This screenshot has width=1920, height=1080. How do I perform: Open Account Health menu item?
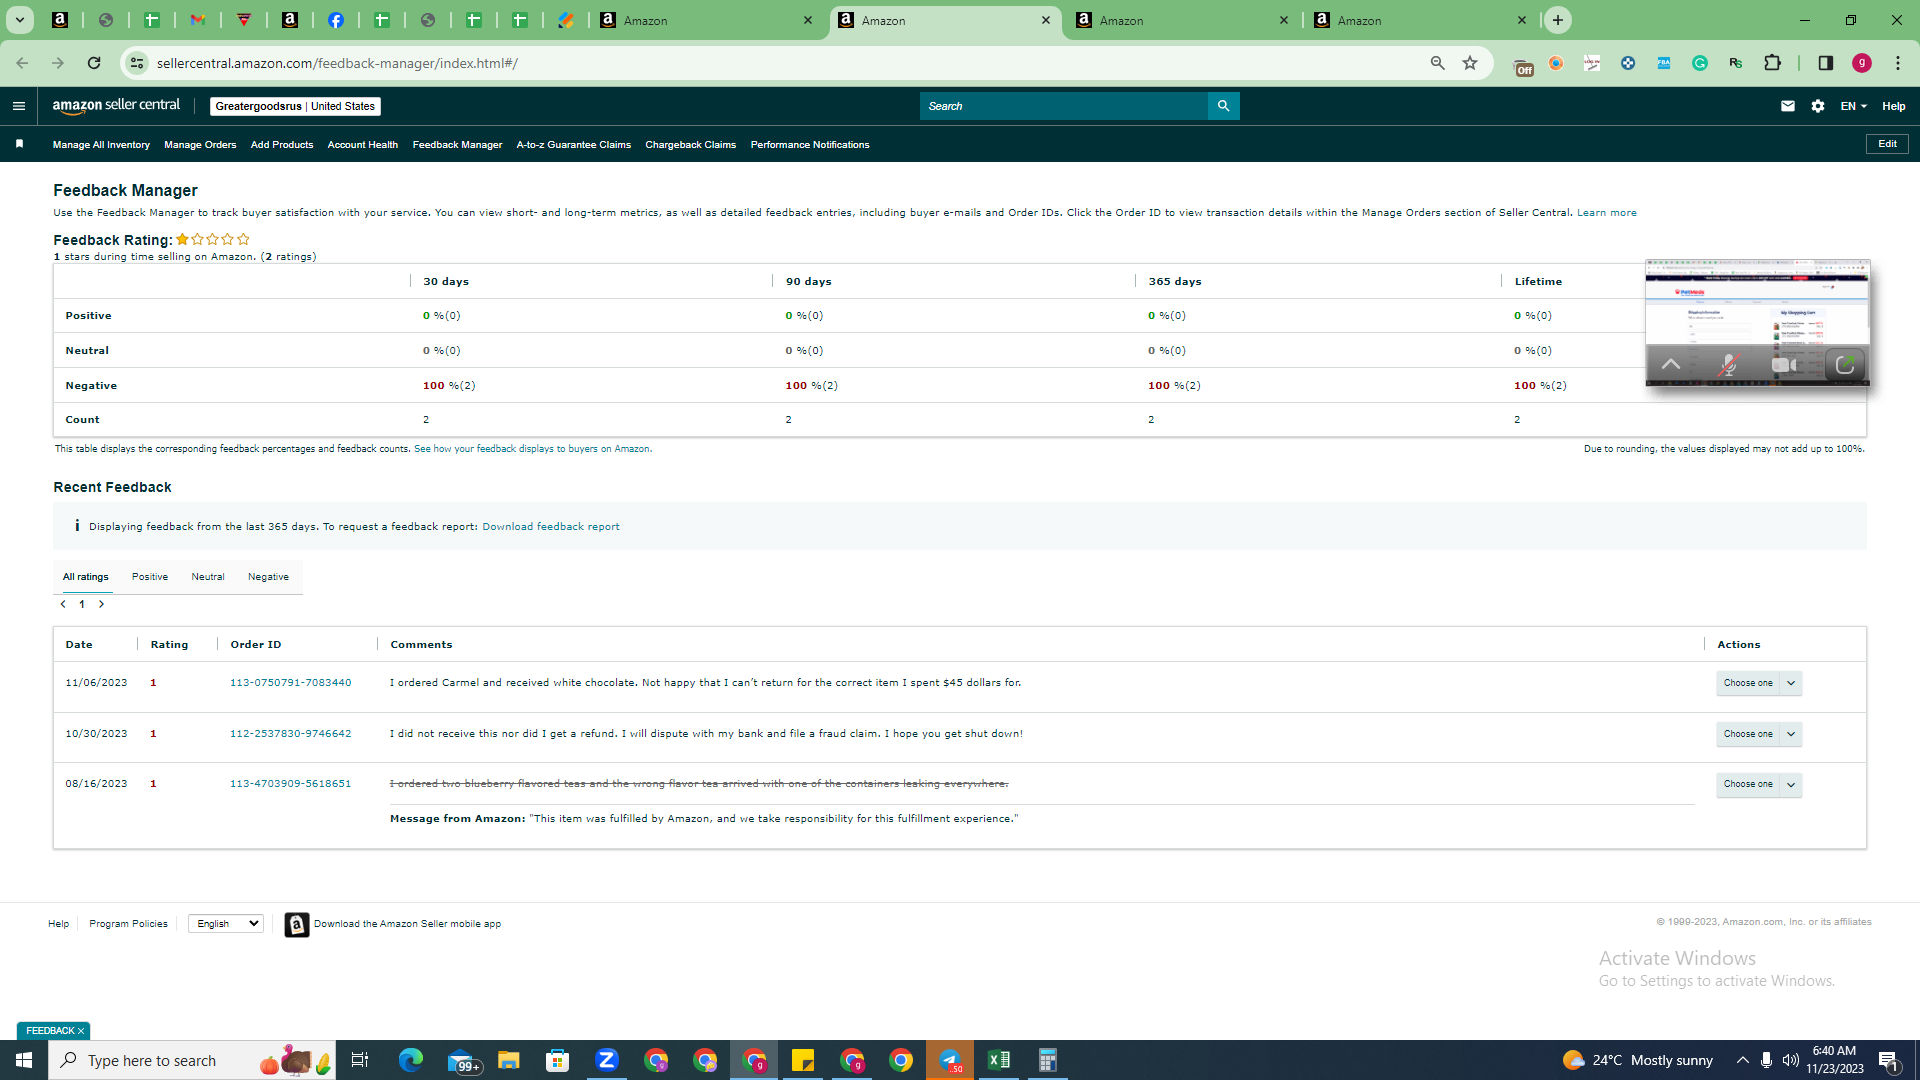click(x=363, y=145)
